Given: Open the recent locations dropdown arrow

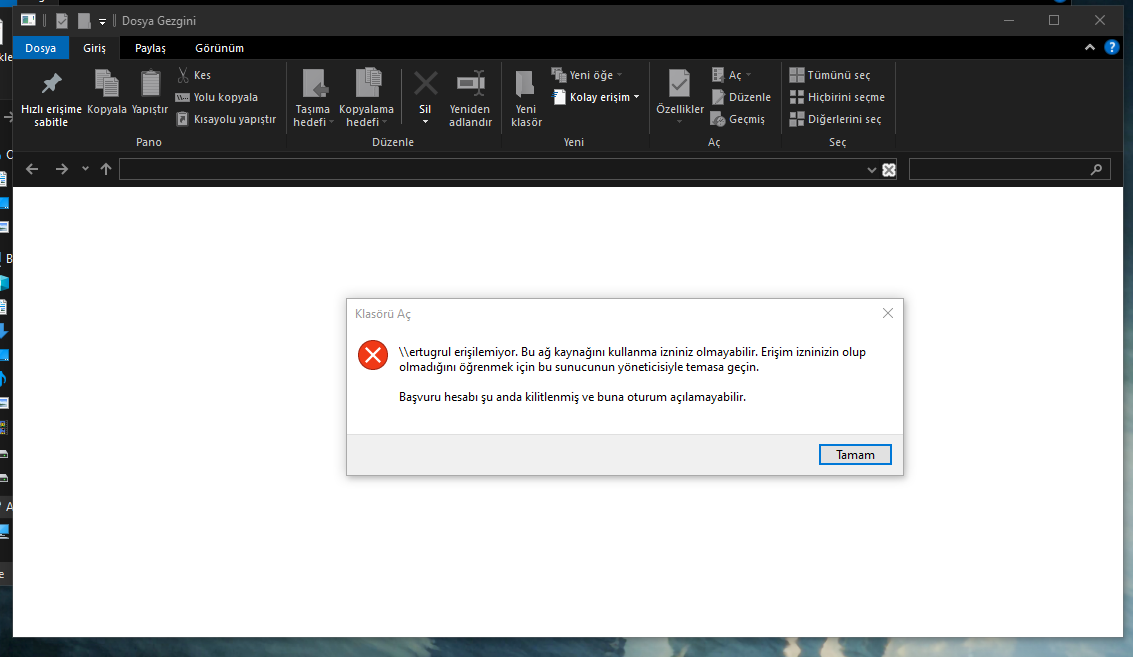Looking at the screenshot, I should [x=85, y=169].
